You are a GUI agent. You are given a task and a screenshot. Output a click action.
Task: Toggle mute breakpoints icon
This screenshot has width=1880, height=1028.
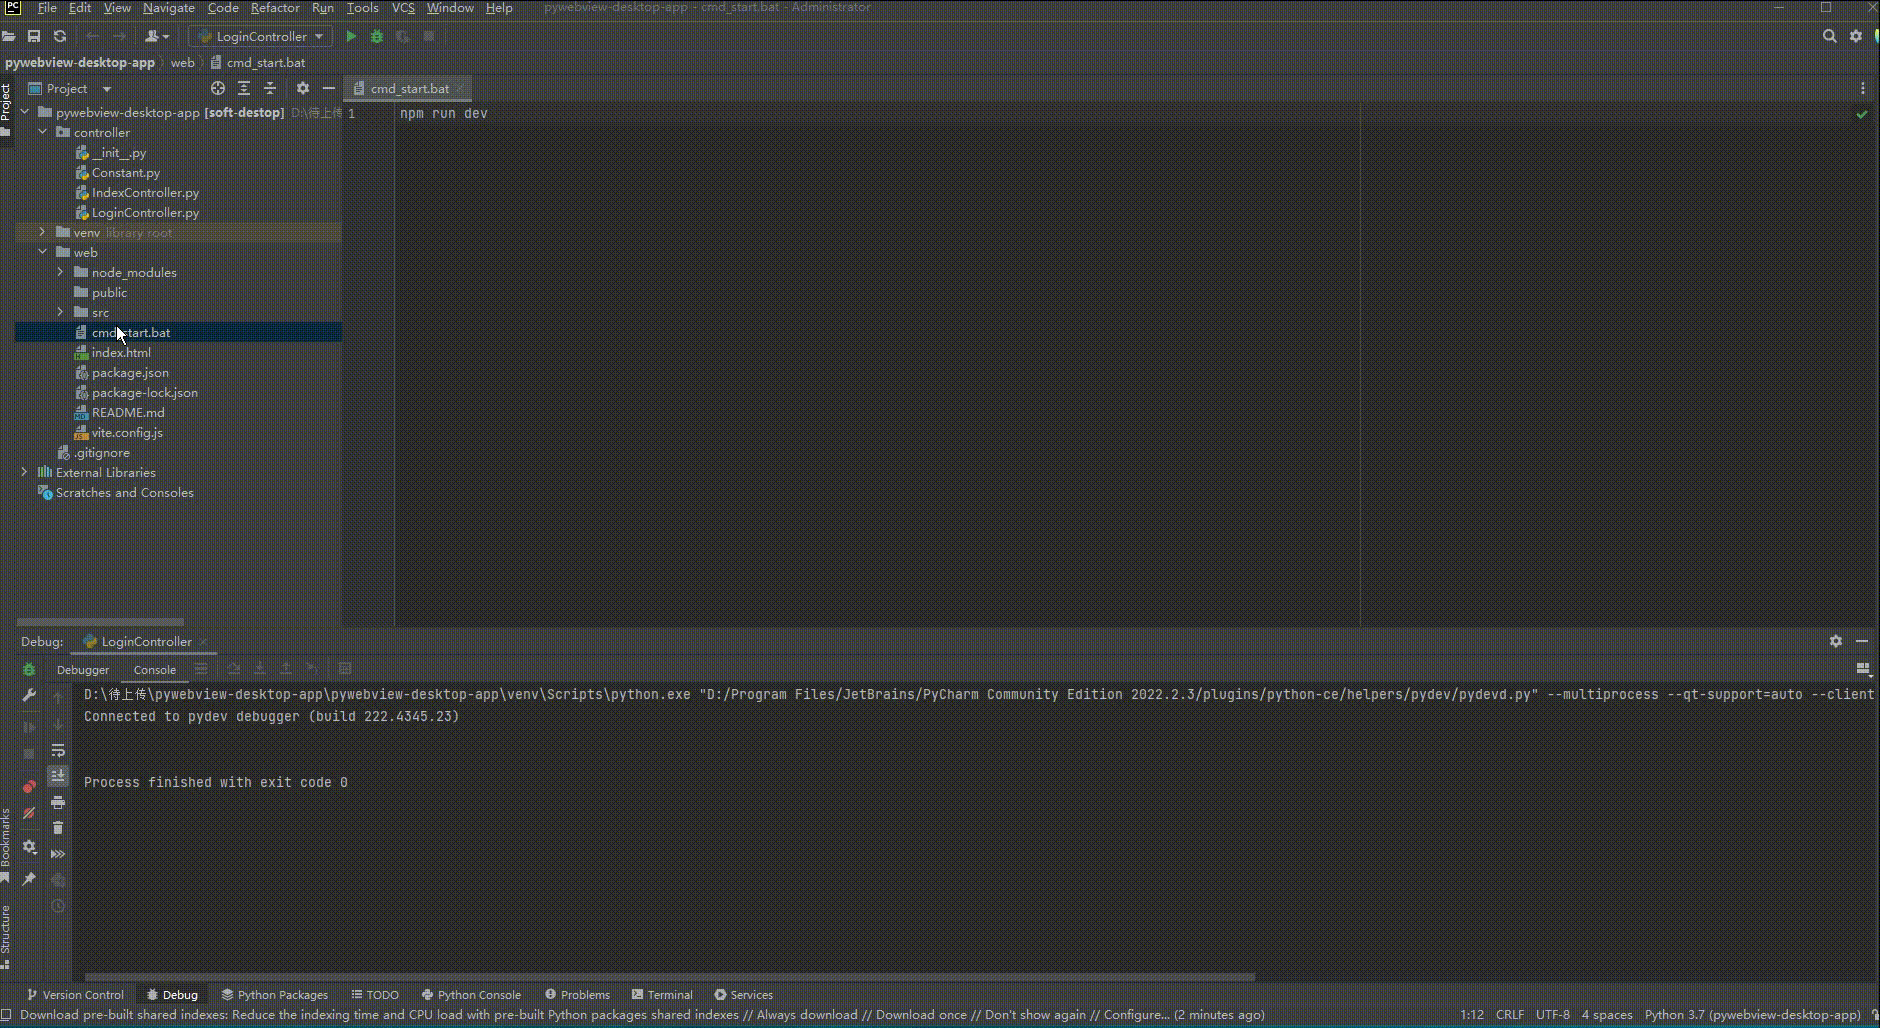29,812
